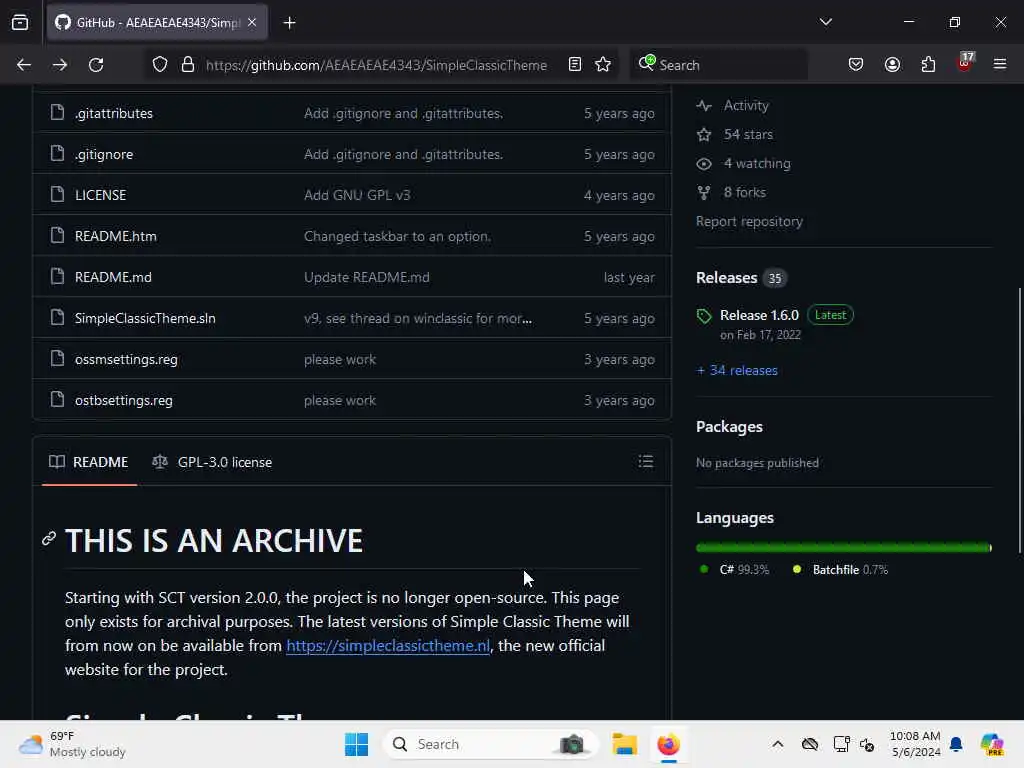Open the muted volume tray icon
Screen dimensions: 1024x768
(867, 744)
